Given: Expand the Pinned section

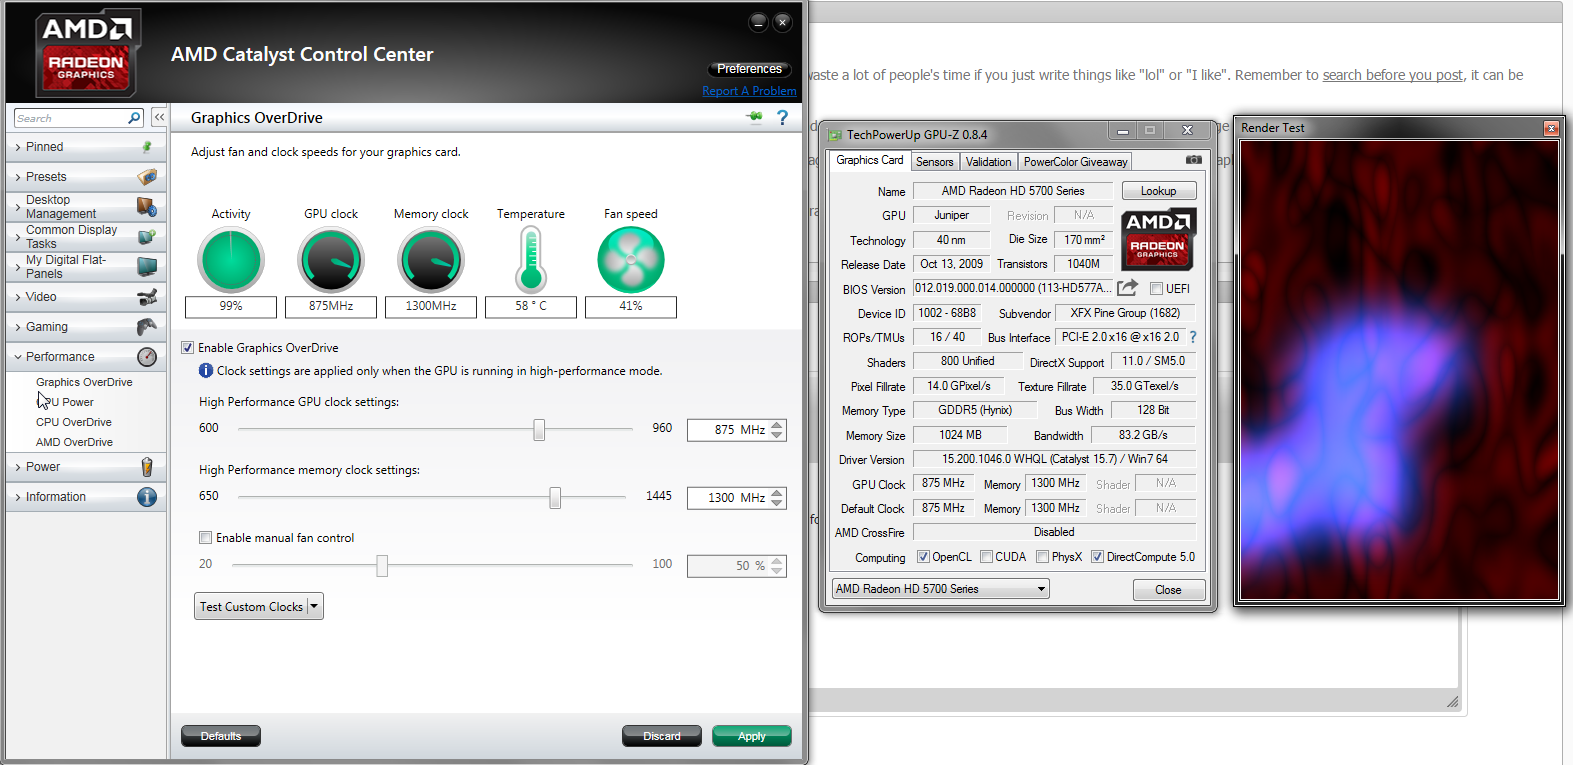Looking at the screenshot, I should [18, 147].
